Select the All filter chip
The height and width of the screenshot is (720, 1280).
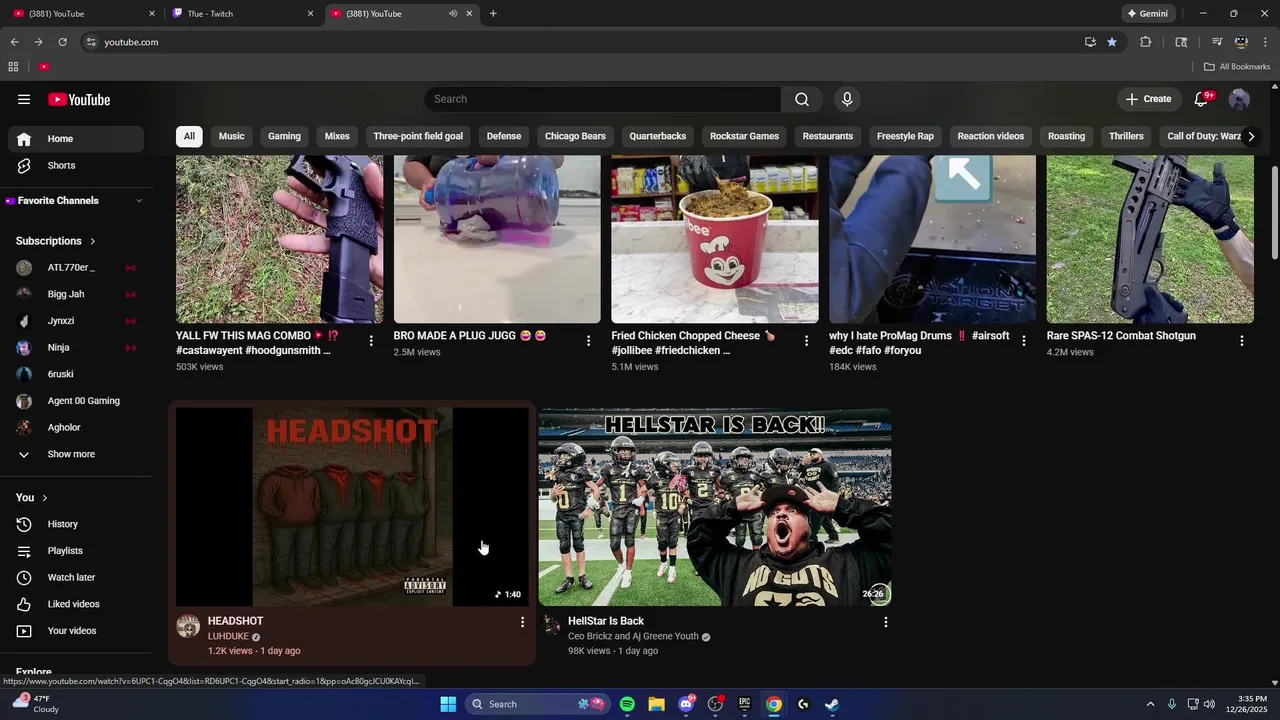tap(189, 136)
